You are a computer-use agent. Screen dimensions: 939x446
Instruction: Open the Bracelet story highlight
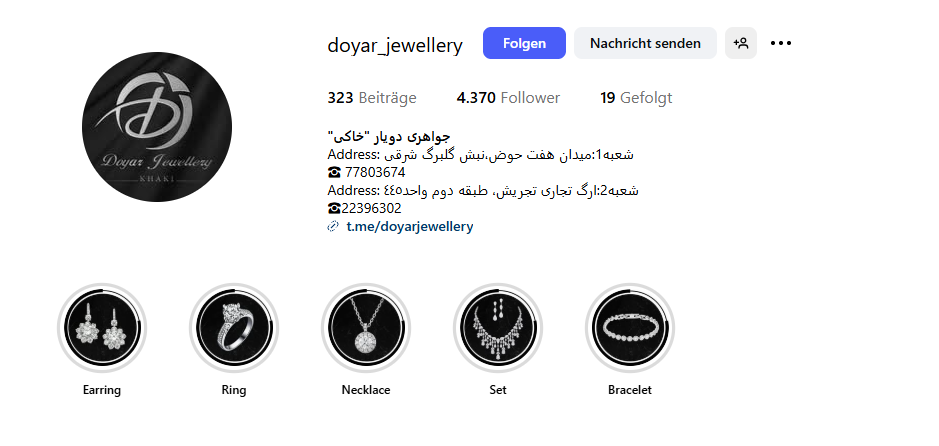(x=629, y=328)
